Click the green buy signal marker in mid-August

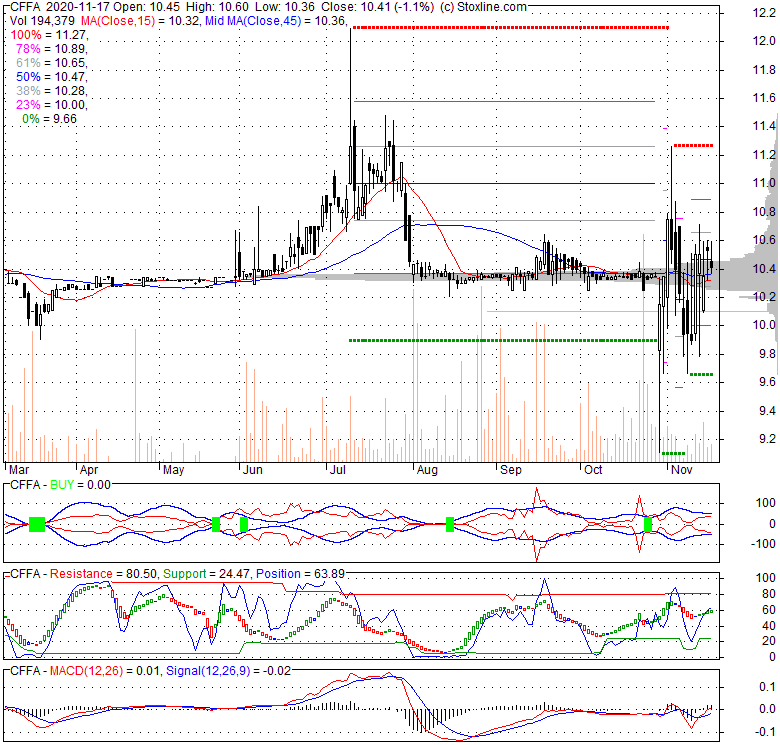coord(450,524)
